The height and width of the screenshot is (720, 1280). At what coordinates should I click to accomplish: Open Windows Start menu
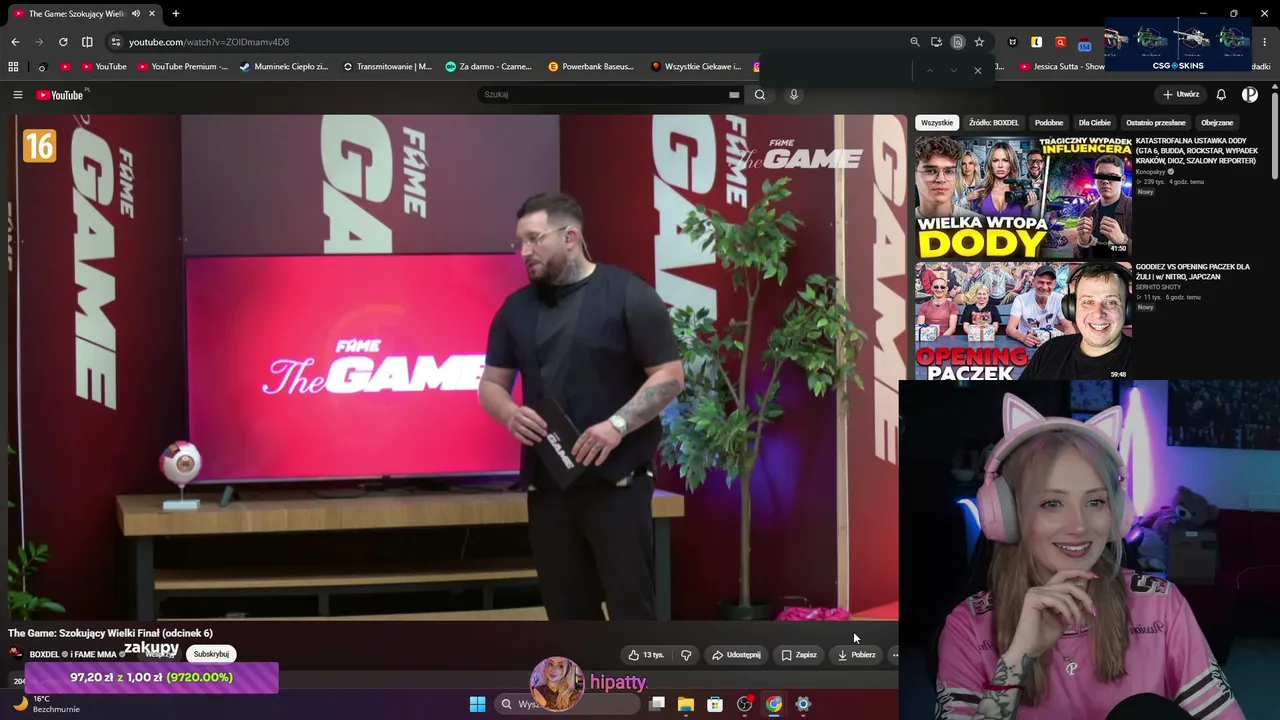coord(477,704)
